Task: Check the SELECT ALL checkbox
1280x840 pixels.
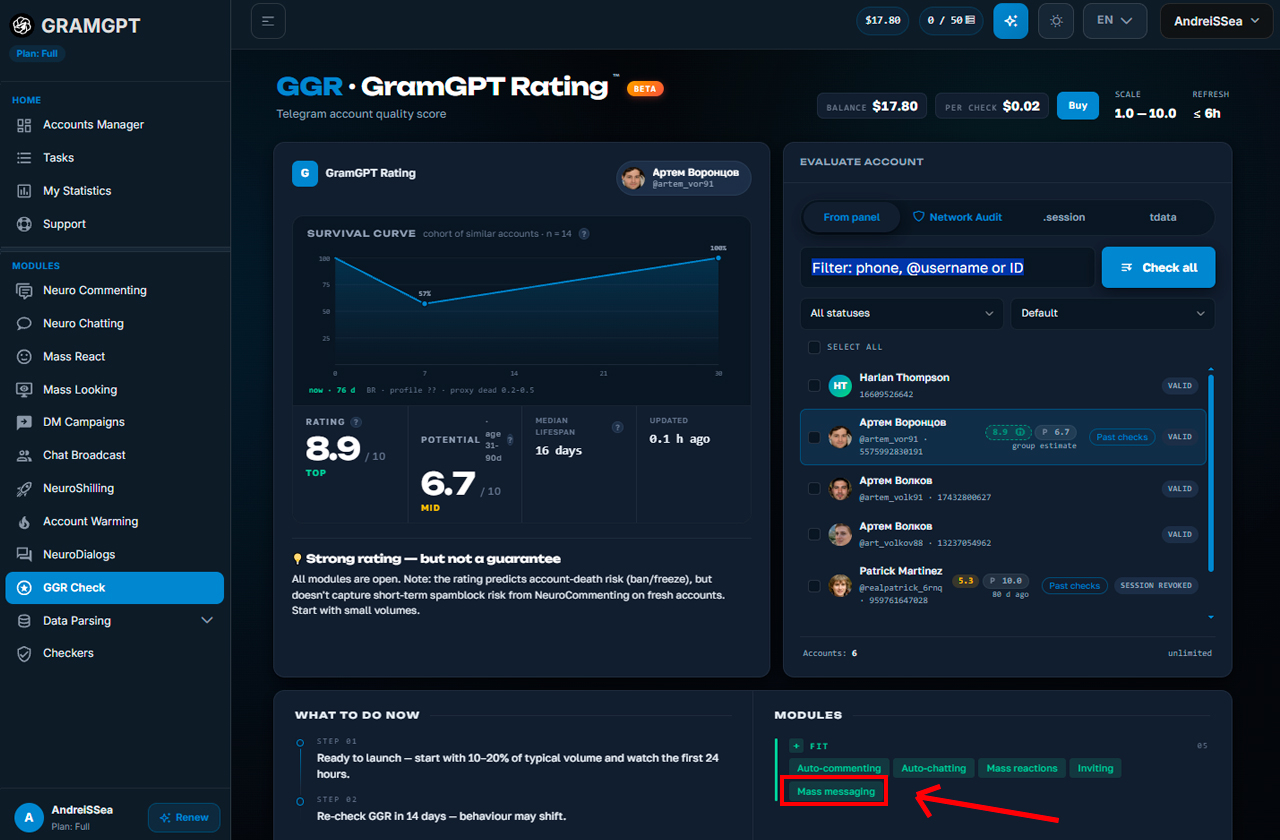Action: 814,347
